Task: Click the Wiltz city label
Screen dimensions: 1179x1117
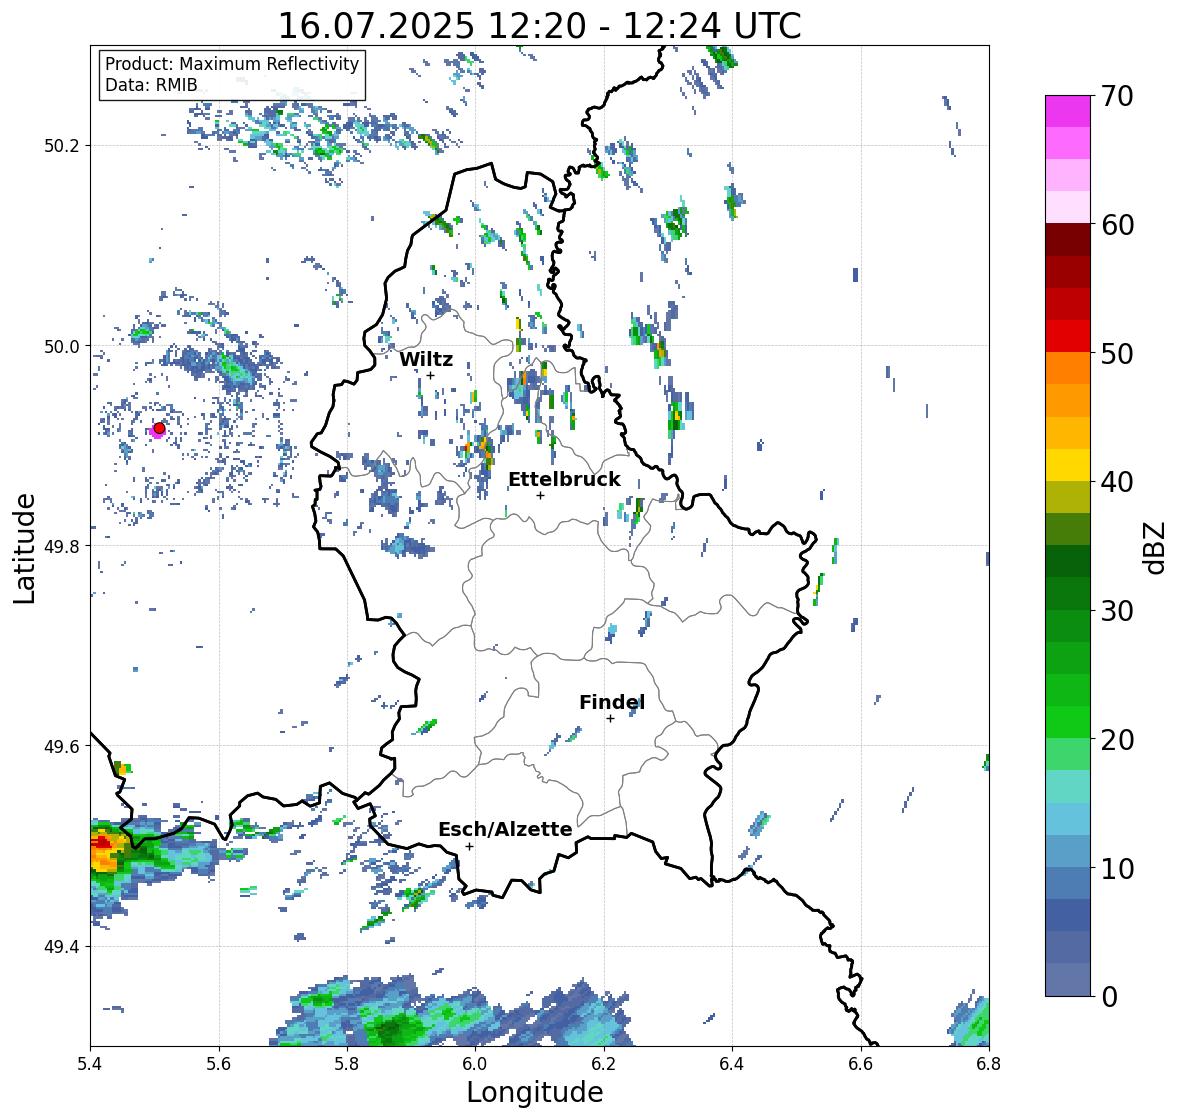Action: pos(426,359)
